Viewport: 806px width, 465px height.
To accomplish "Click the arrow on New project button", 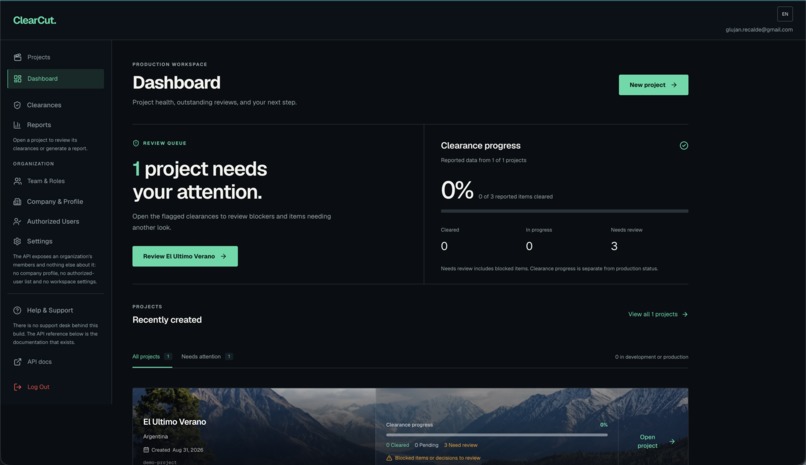I will click(674, 85).
